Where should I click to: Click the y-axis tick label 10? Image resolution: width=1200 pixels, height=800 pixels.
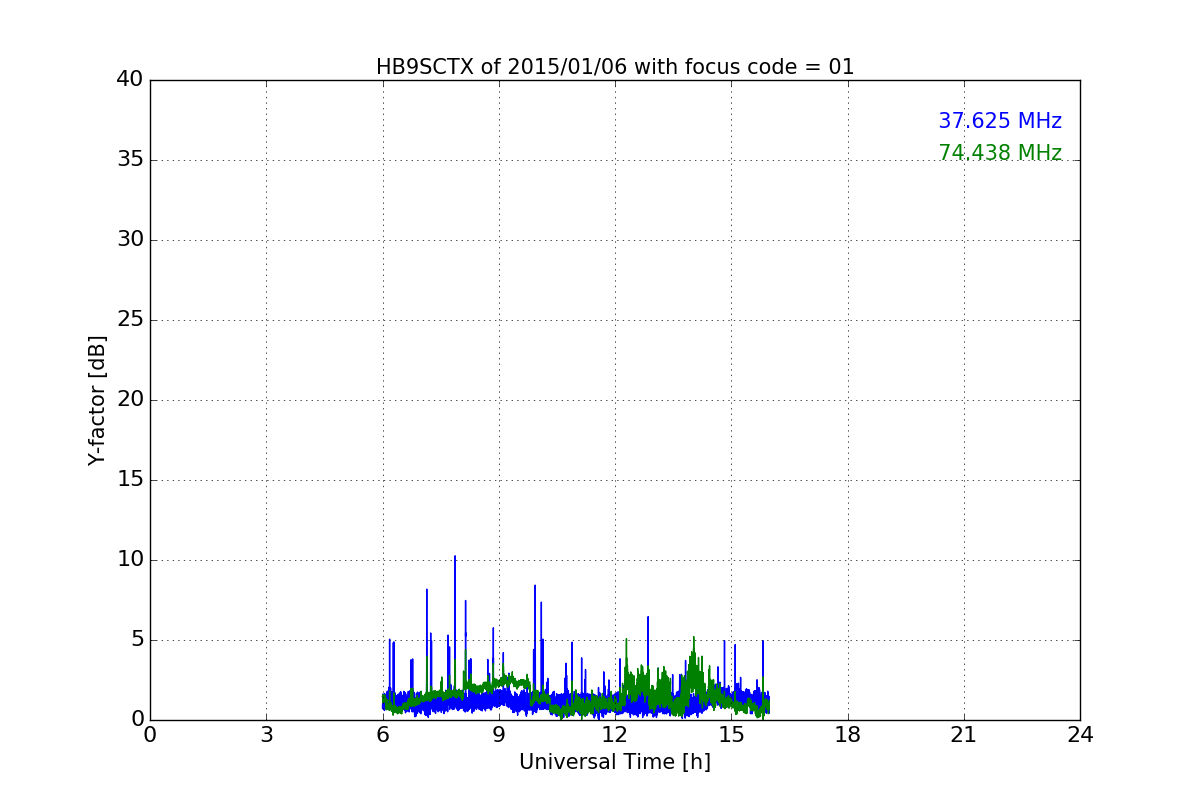(x=130, y=560)
